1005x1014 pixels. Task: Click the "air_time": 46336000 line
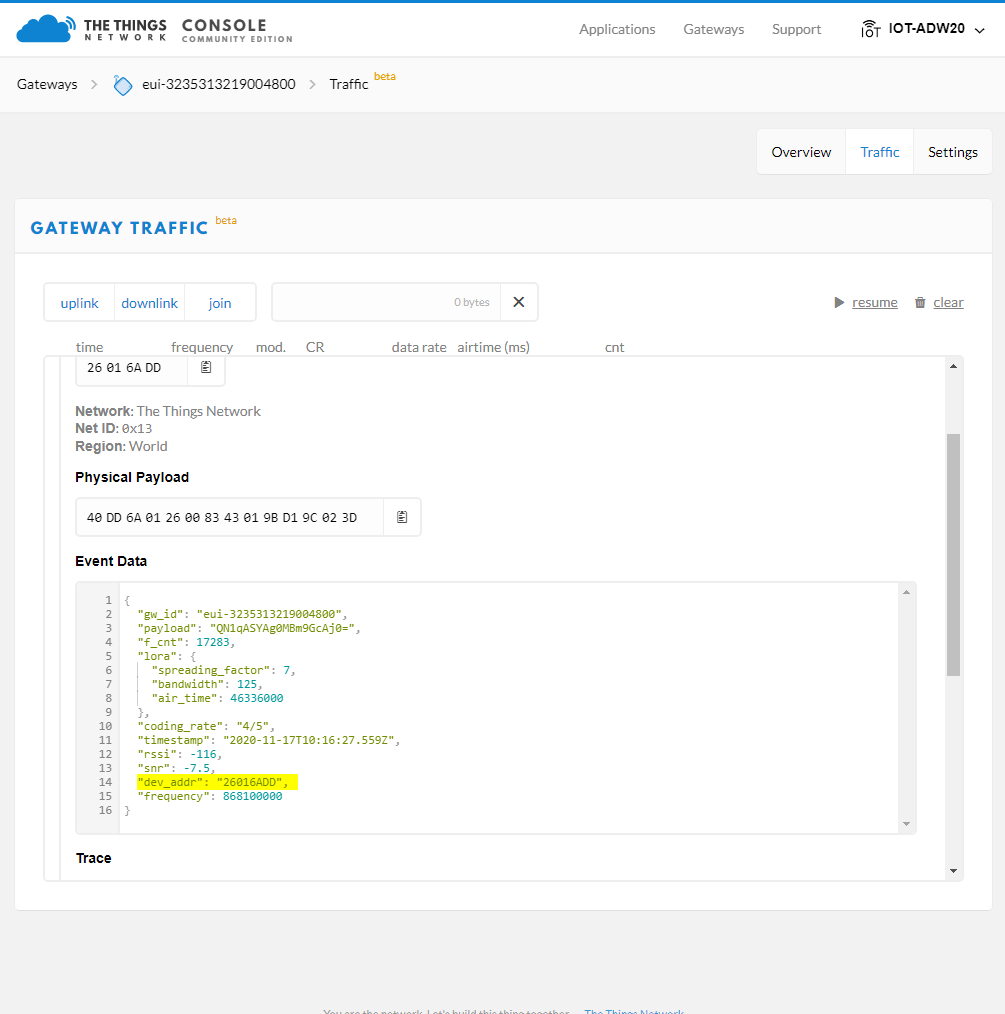(x=217, y=698)
